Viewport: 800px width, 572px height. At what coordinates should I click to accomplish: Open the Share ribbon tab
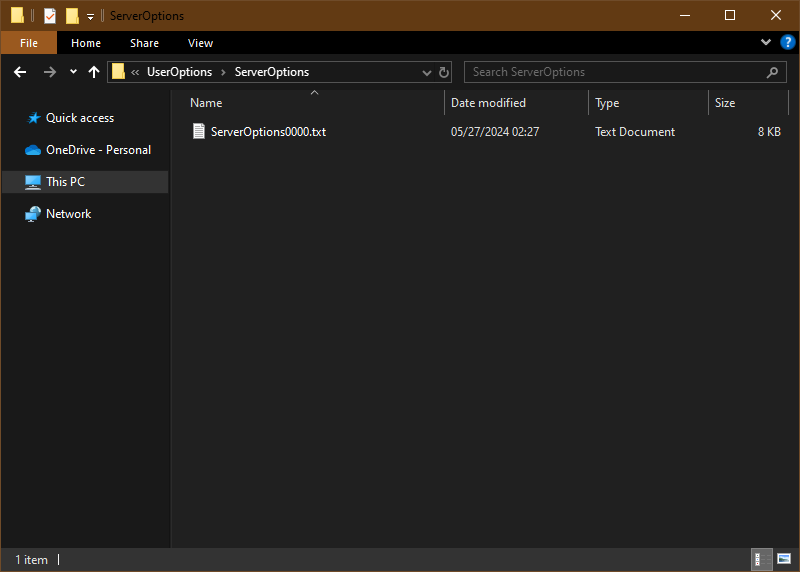(144, 43)
